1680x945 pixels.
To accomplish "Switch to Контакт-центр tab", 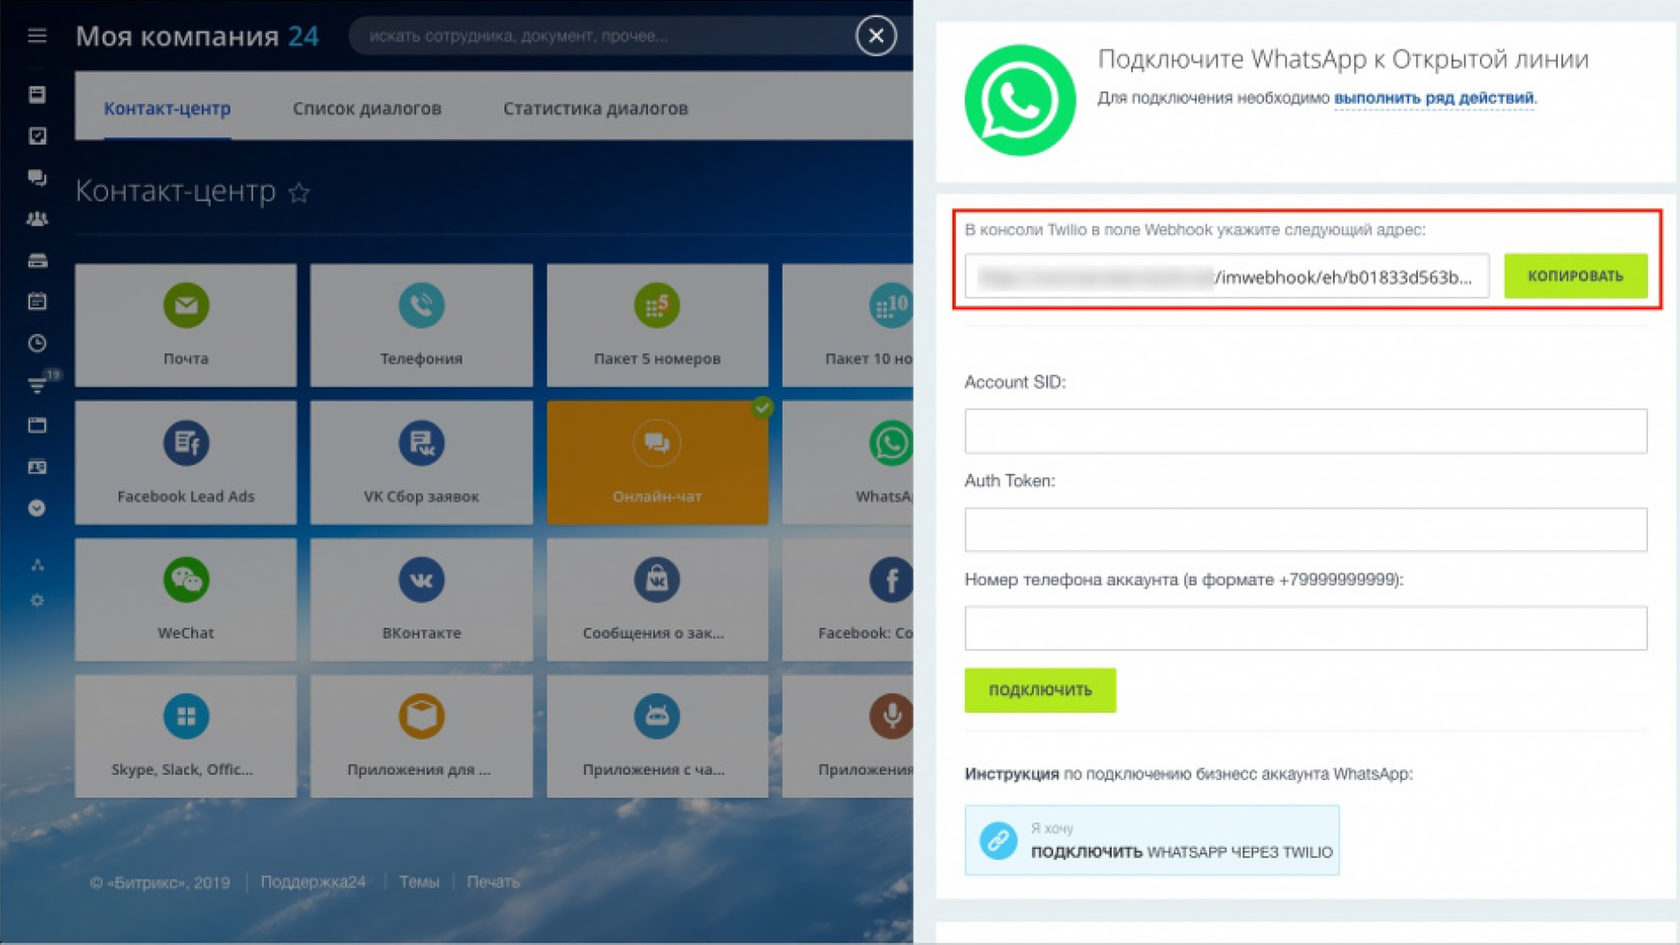I will 167,108.
